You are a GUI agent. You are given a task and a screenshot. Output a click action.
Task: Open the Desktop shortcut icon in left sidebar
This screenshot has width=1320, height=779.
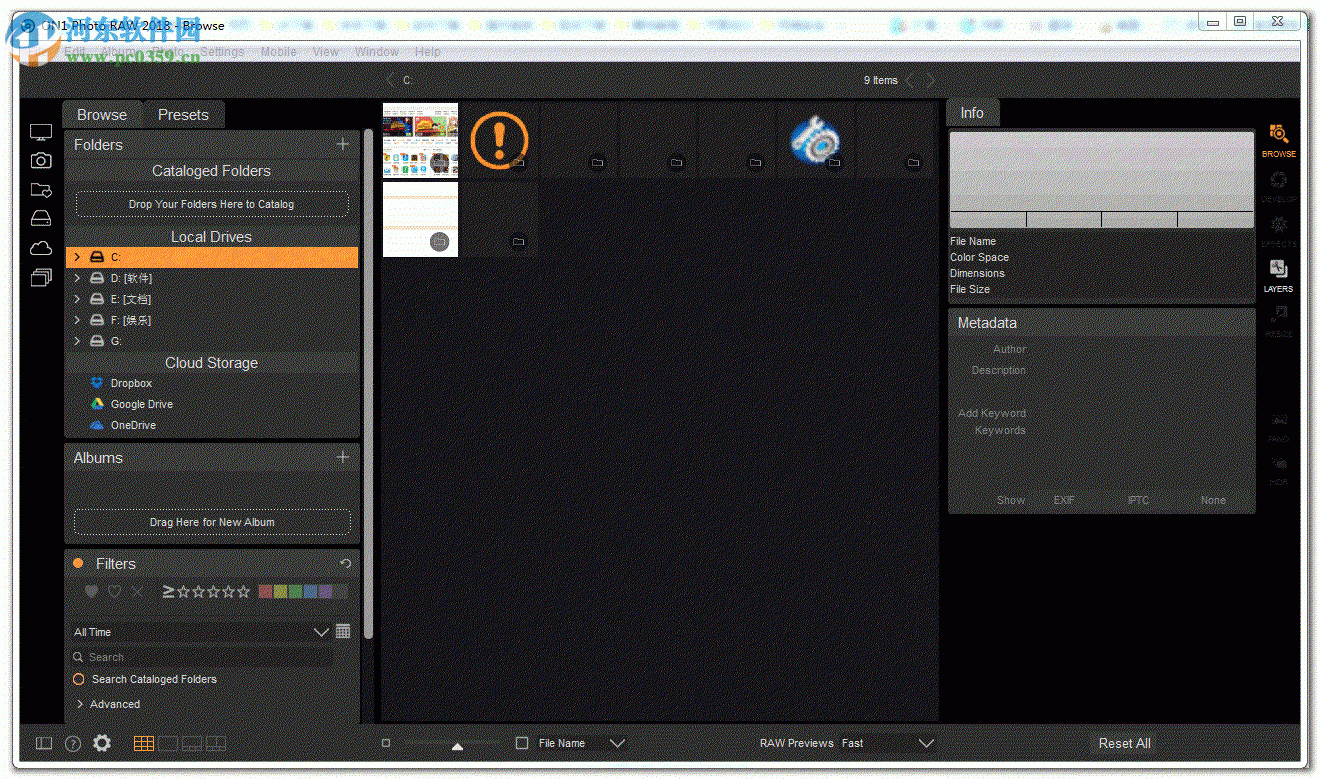click(x=41, y=132)
